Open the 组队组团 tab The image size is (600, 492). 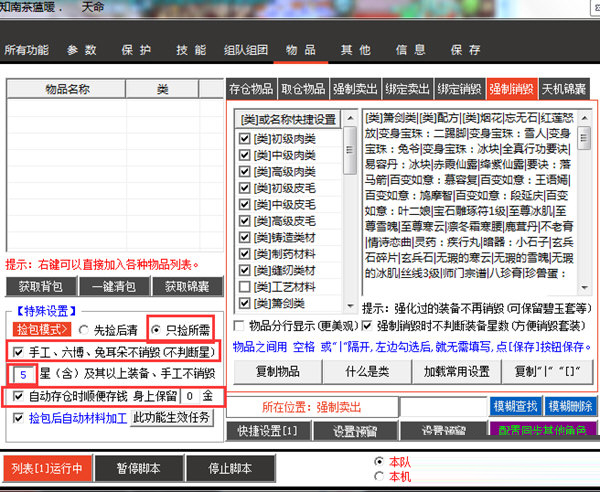pos(246,50)
